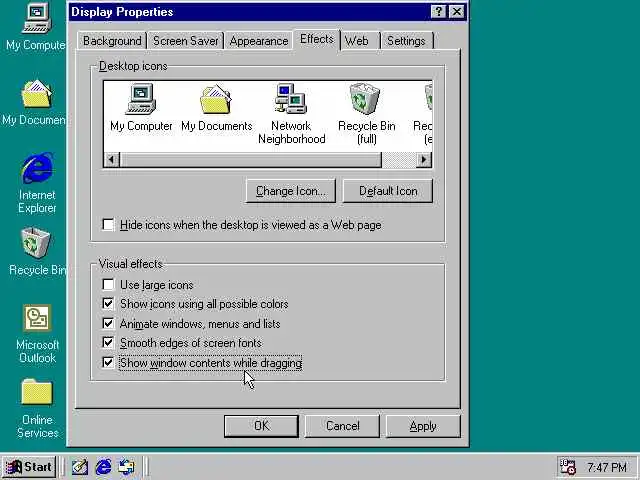Viewport: 640px width, 480px height.
Task: Open the Screen Saver tab
Action: coord(186,41)
